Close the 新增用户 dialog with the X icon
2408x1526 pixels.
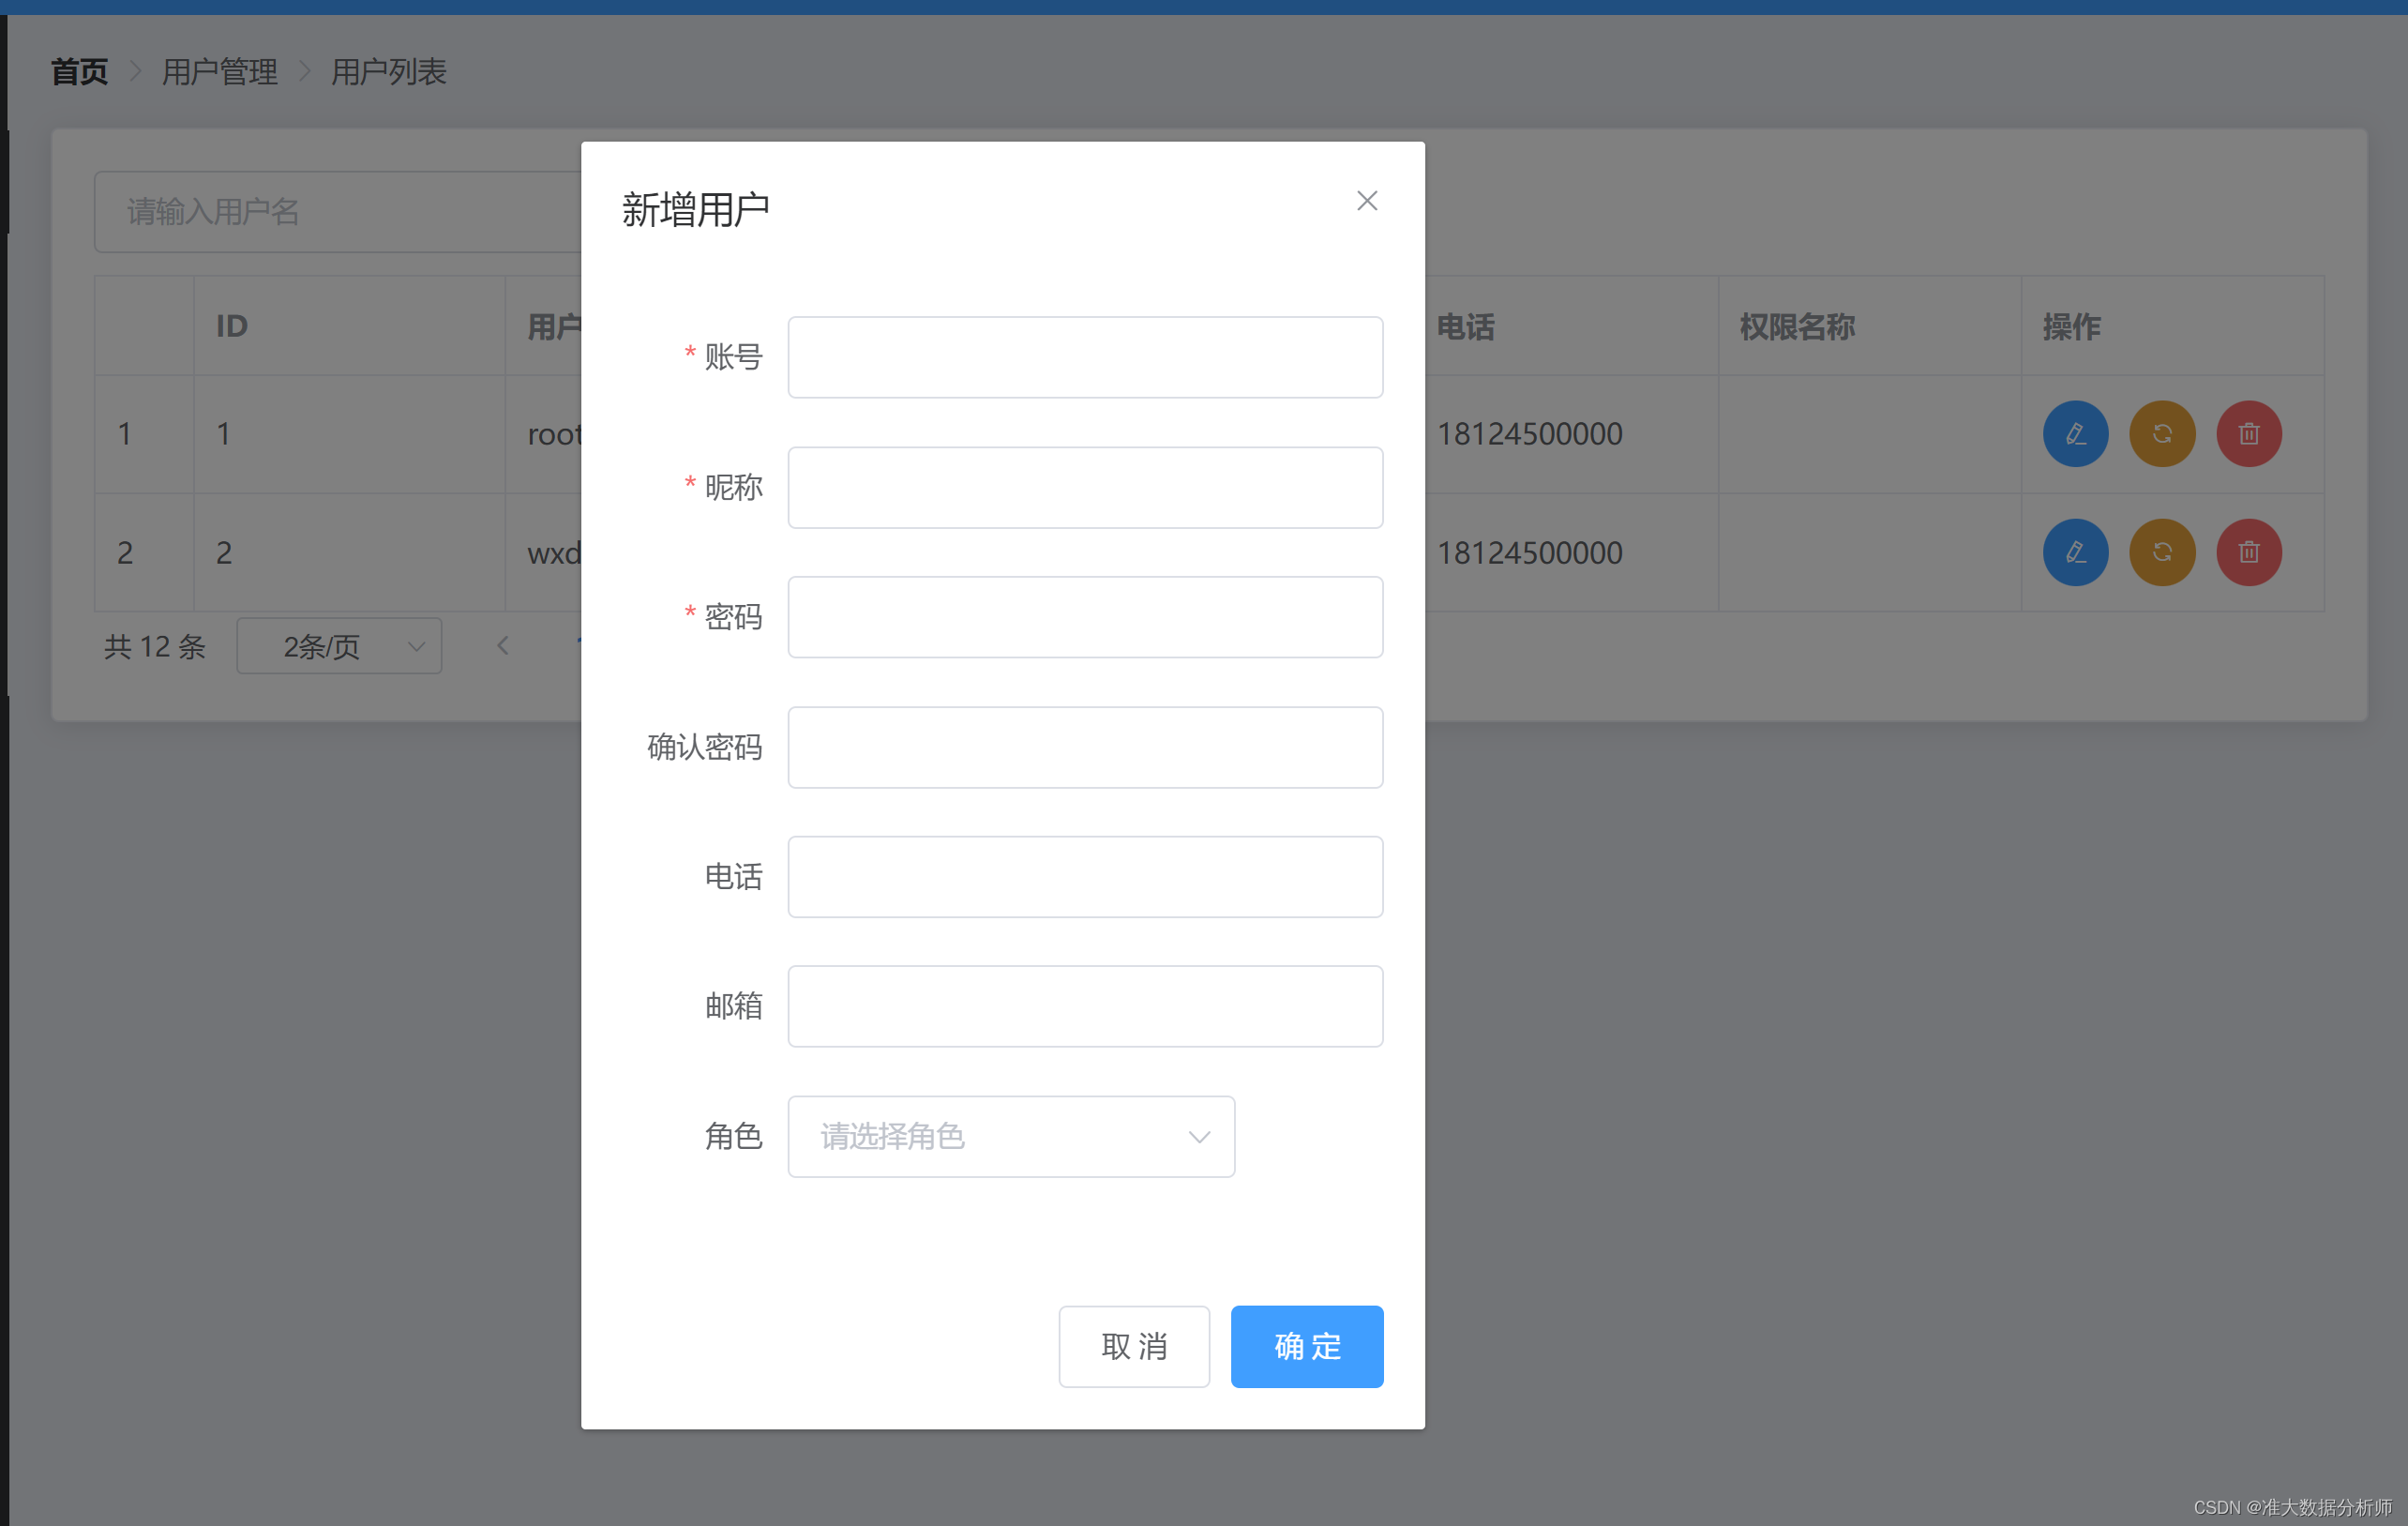(1366, 201)
